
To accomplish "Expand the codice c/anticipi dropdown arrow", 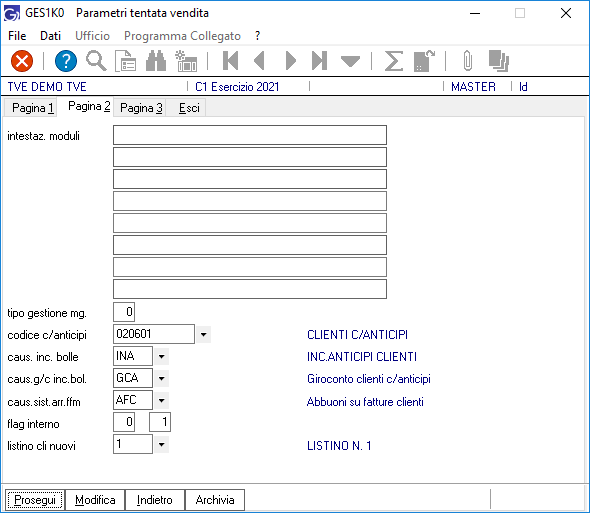I will click(203, 334).
